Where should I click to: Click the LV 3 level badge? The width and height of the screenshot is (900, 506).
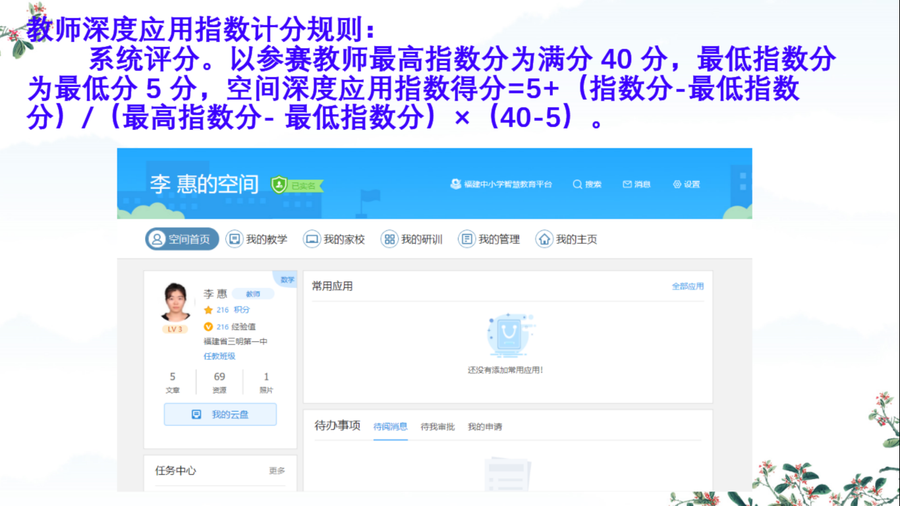pyautogui.click(x=175, y=329)
